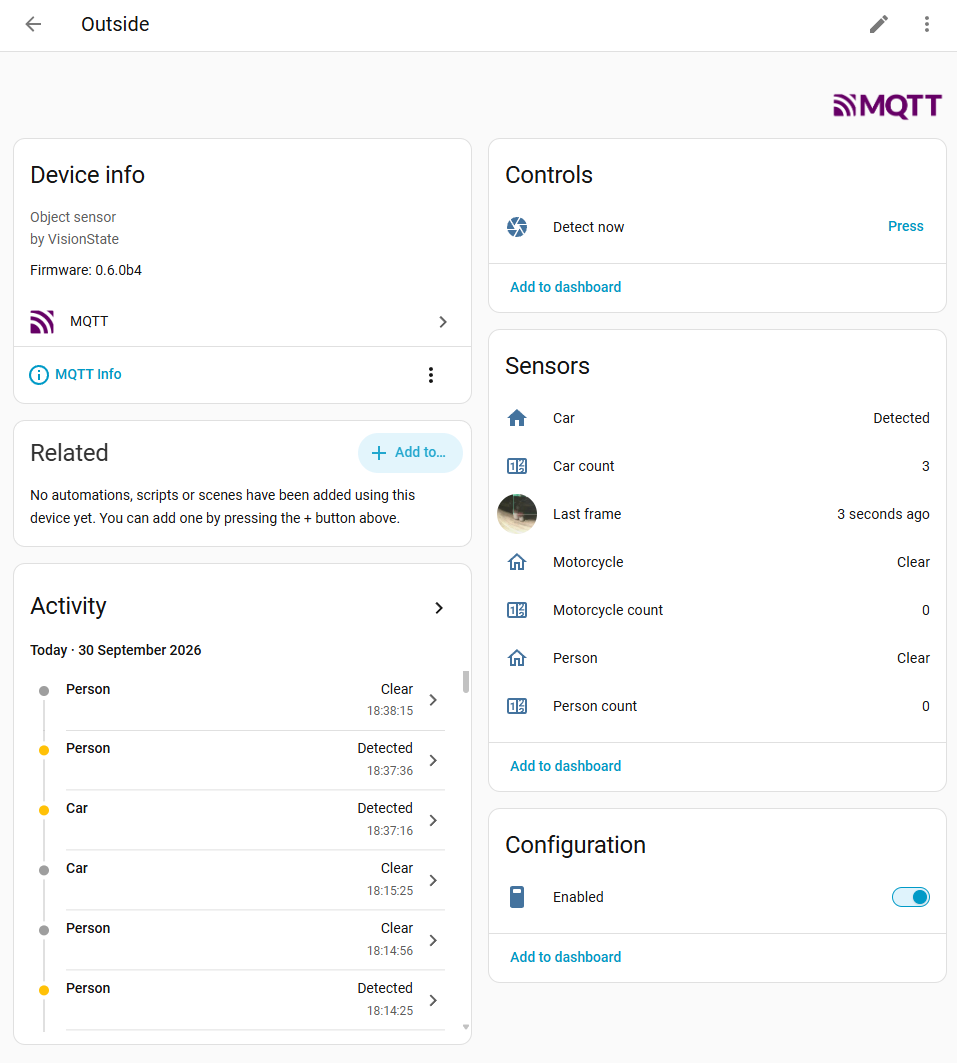
Task: Click the MQTT Info link
Action: [x=88, y=374]
